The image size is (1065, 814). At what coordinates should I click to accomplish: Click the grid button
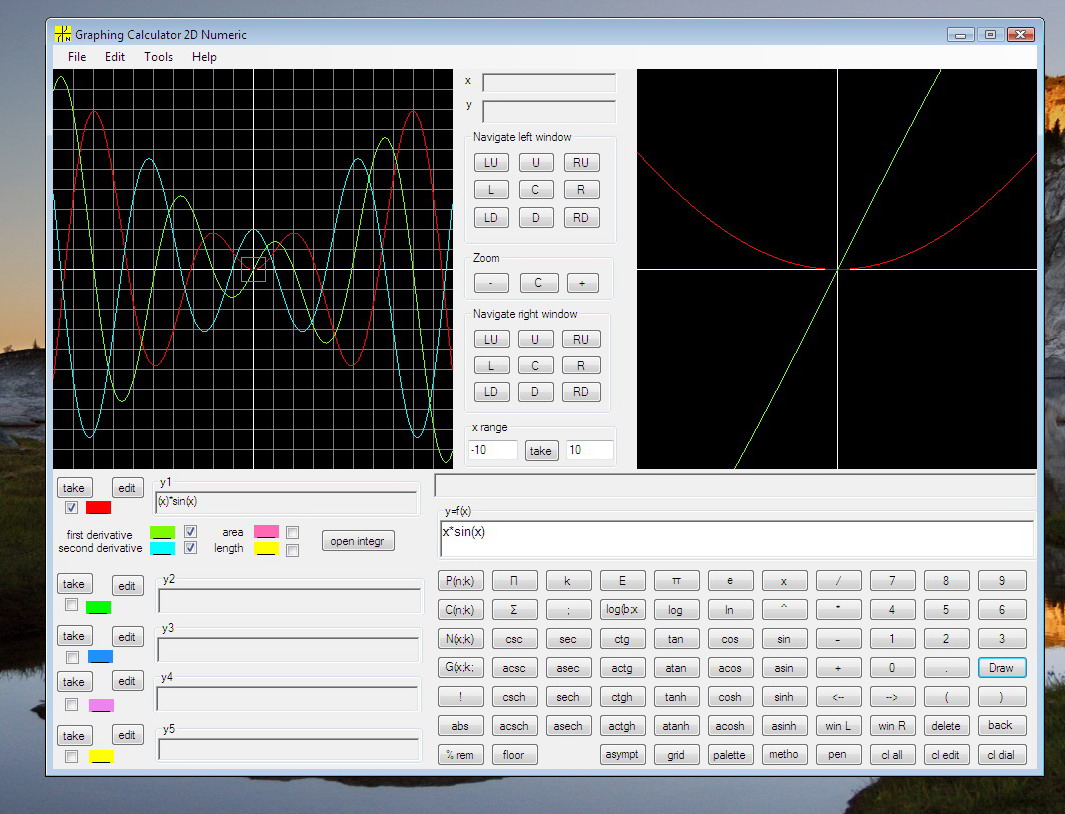click(x=676, y=755)
